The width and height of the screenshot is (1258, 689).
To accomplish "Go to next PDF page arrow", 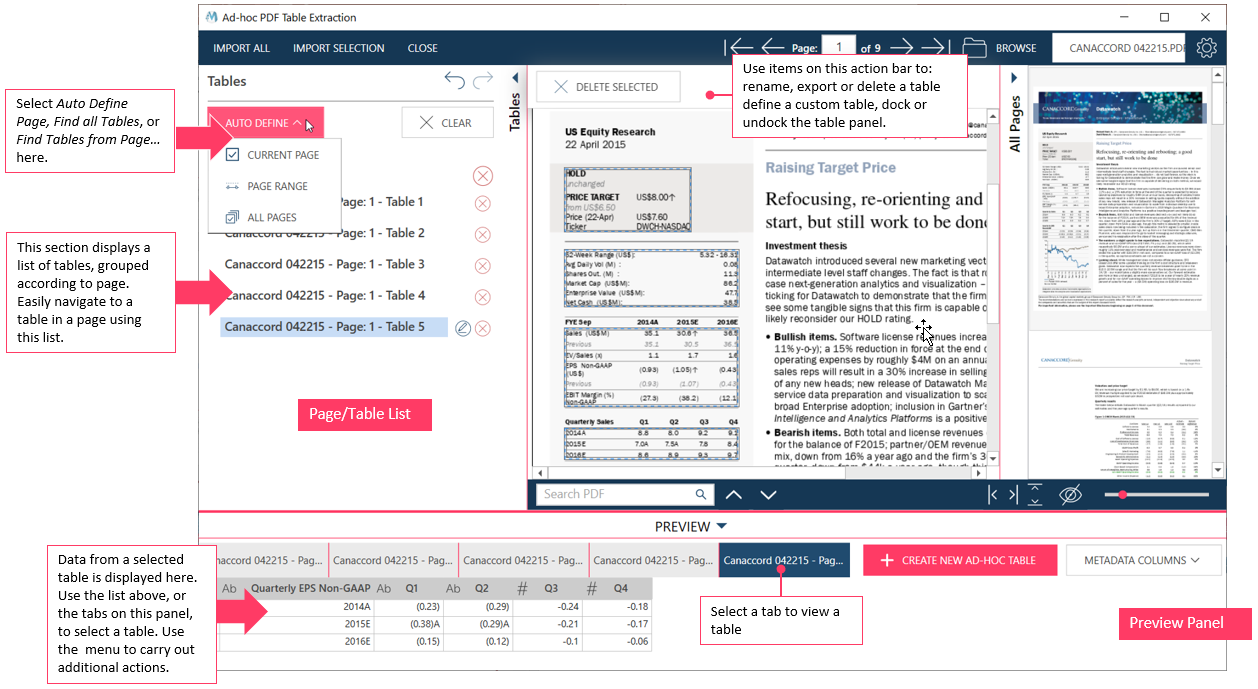I will 901,47.
